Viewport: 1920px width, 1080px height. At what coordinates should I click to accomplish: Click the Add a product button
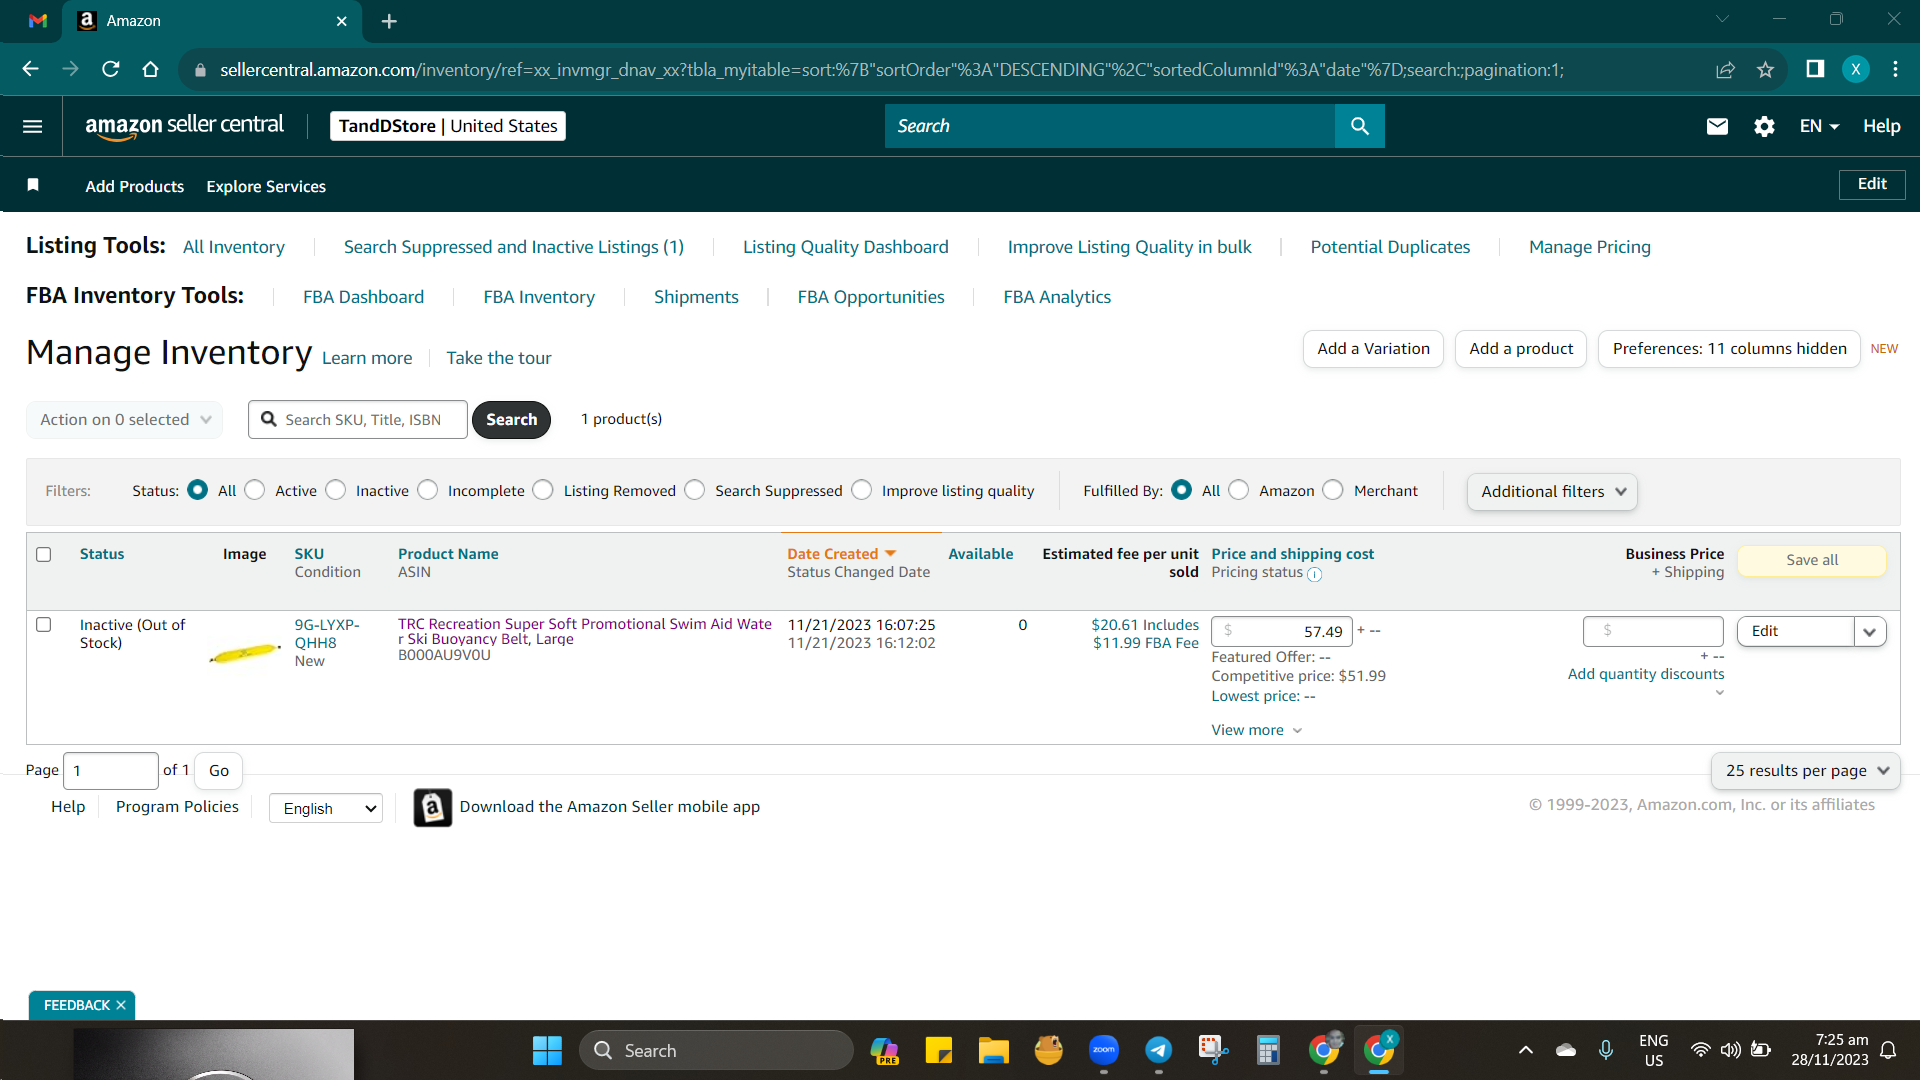click(1521, 349)
